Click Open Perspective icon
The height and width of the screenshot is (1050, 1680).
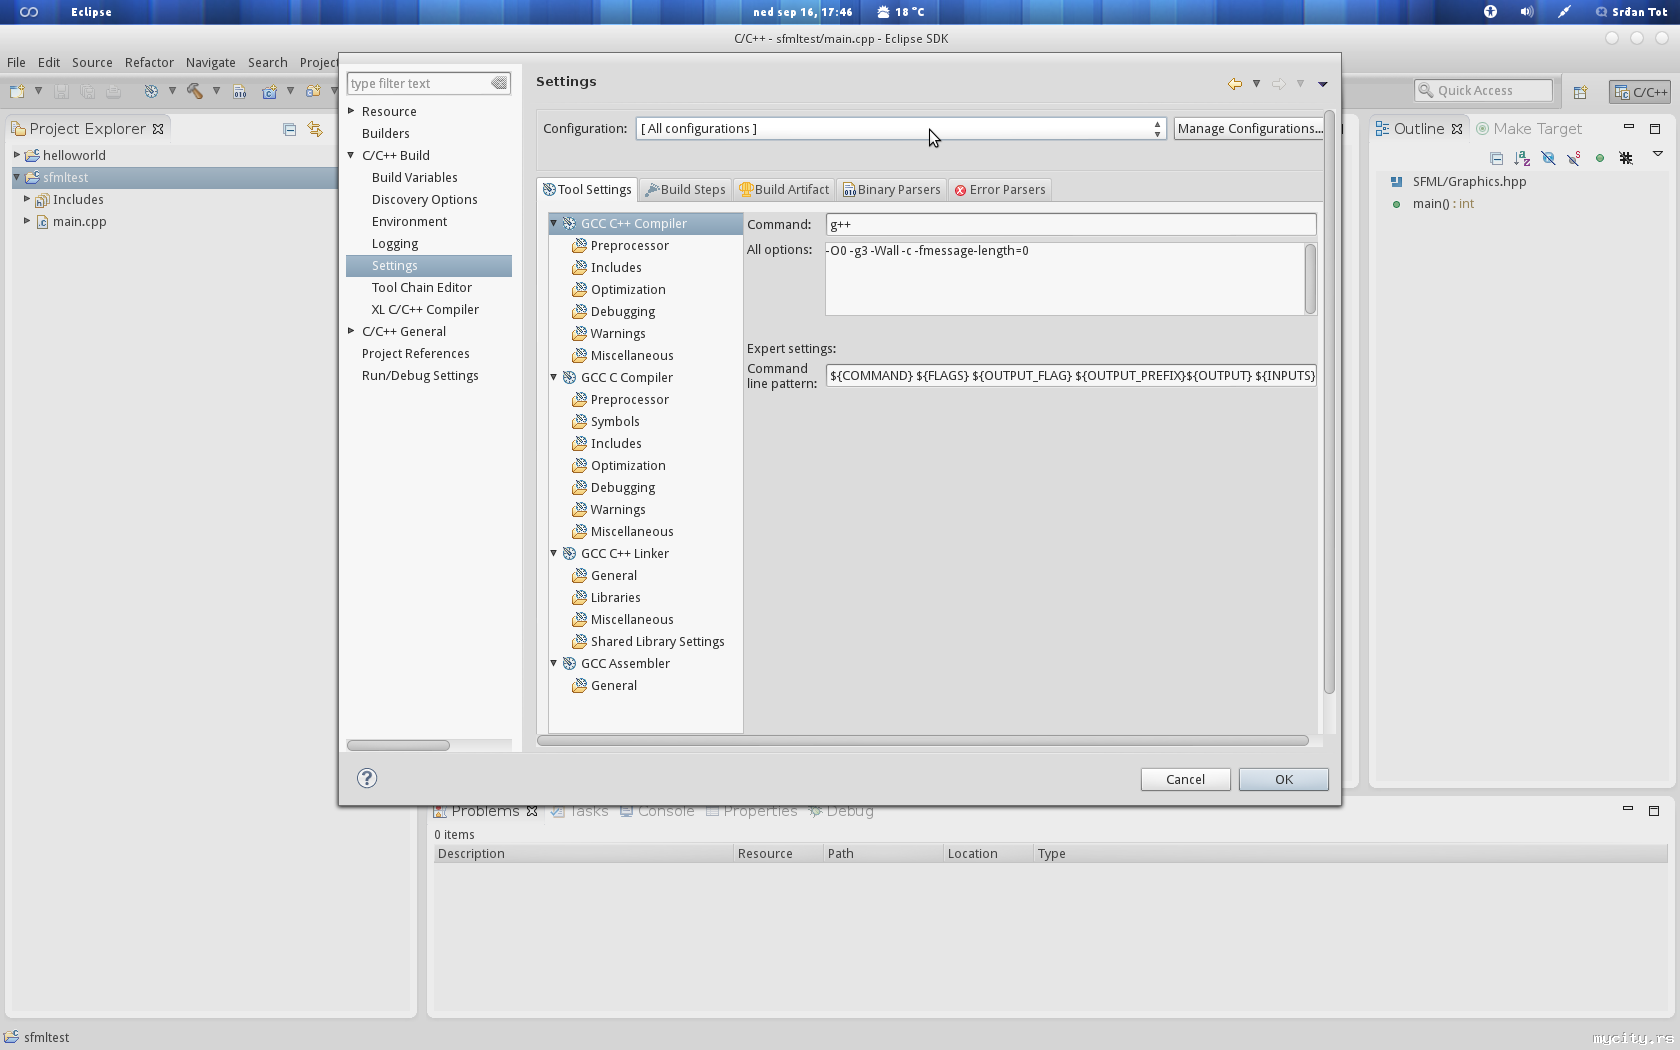click(1580, 92)
